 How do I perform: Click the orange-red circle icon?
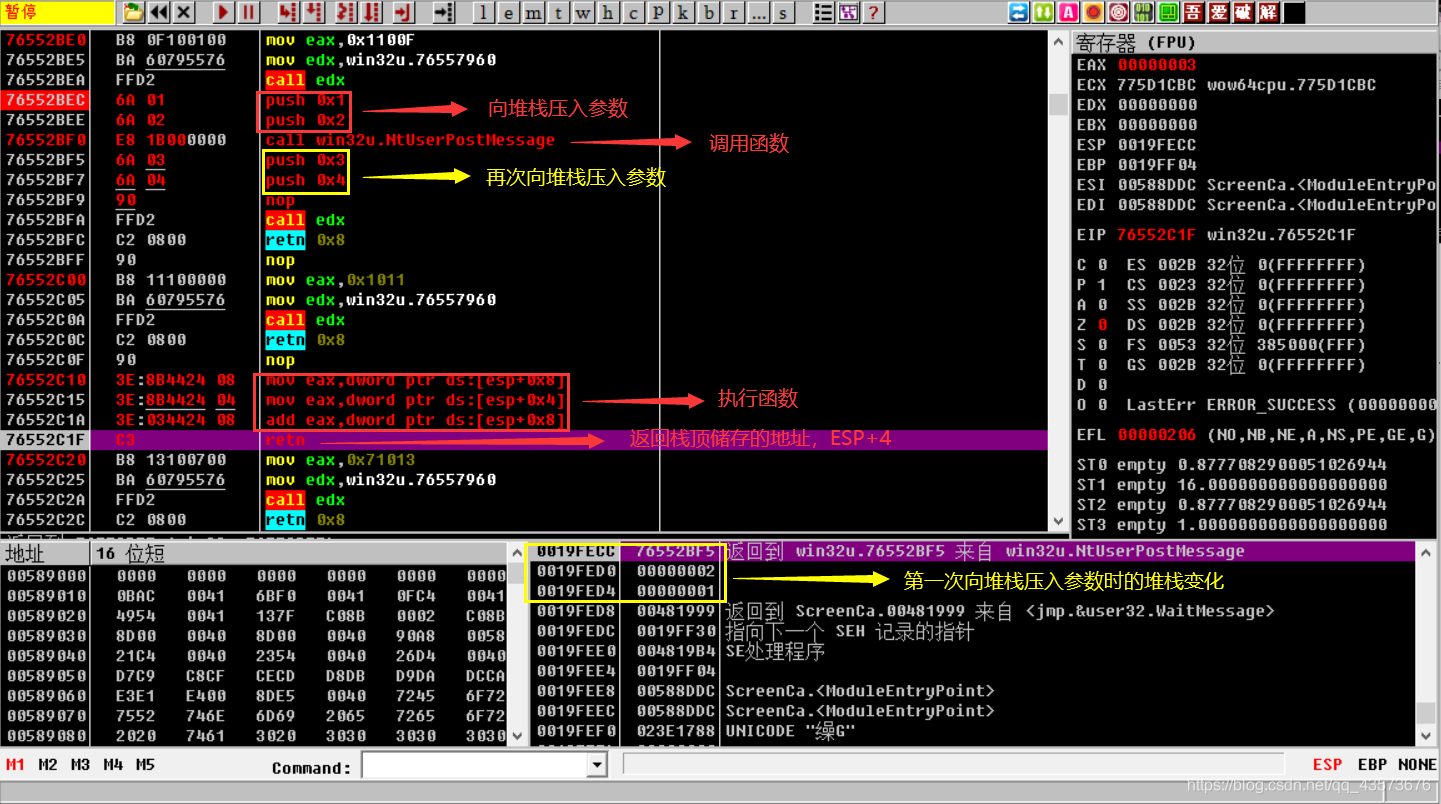pyautogui.click(x=1094, y=13)
